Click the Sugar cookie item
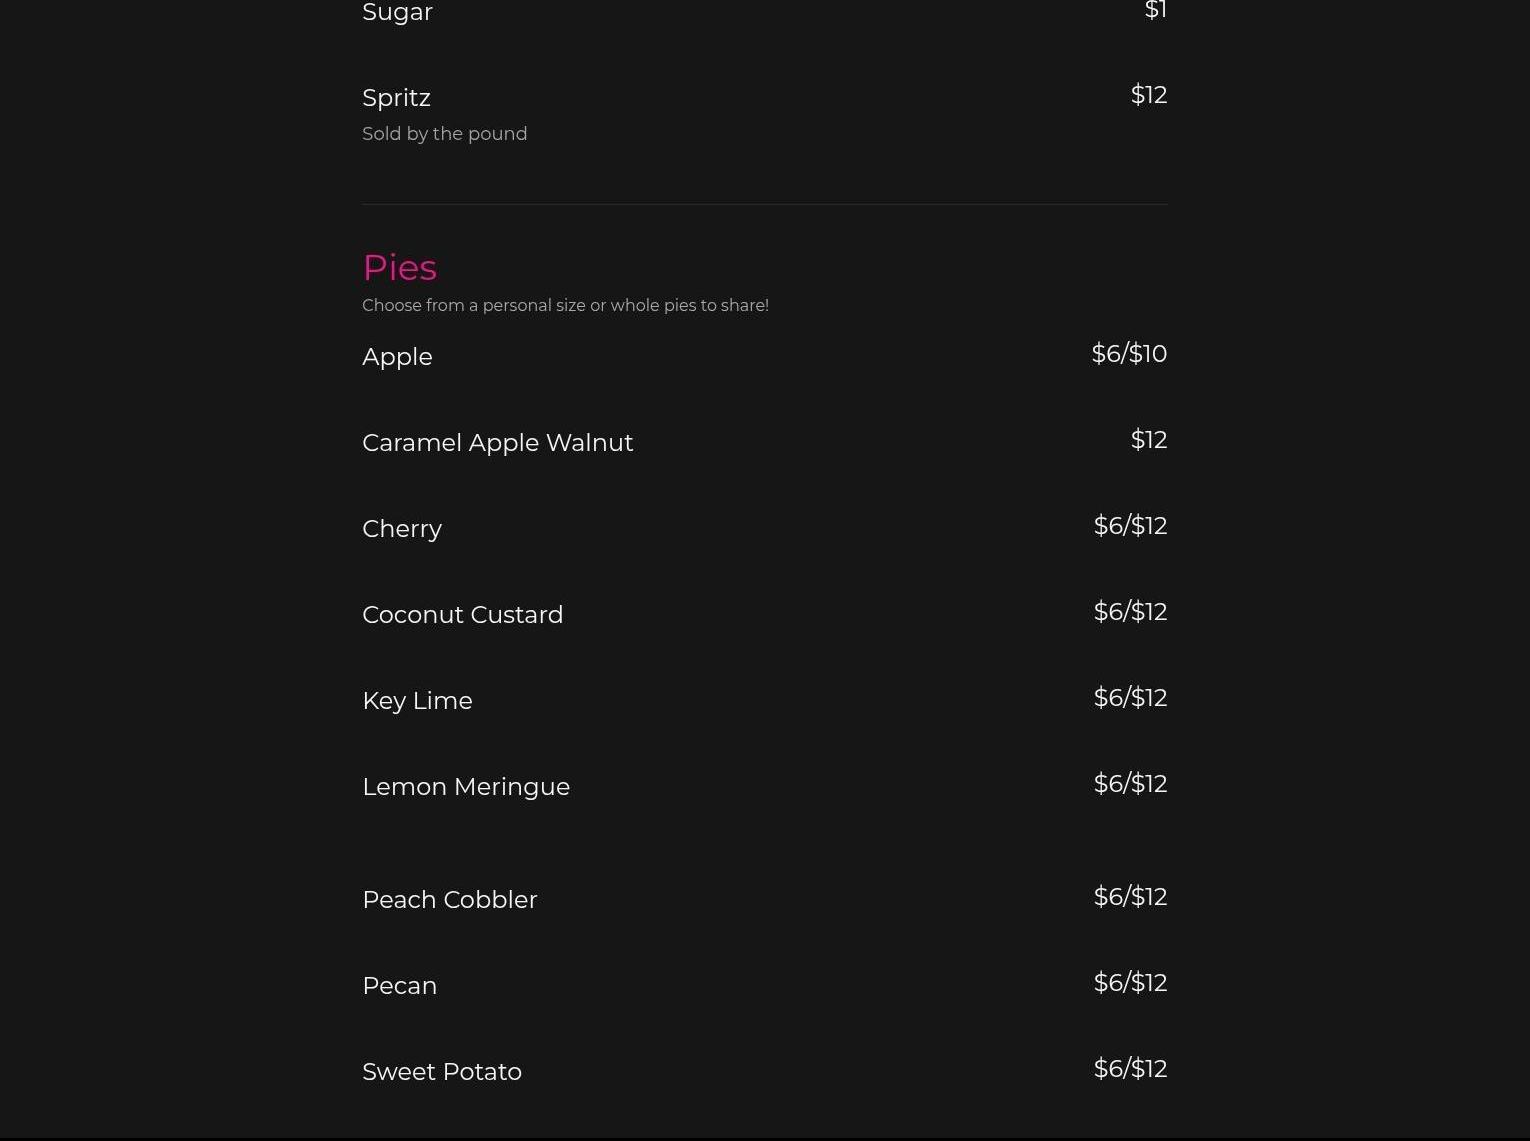The image size is (1530, 1141). tap(397, 12)
